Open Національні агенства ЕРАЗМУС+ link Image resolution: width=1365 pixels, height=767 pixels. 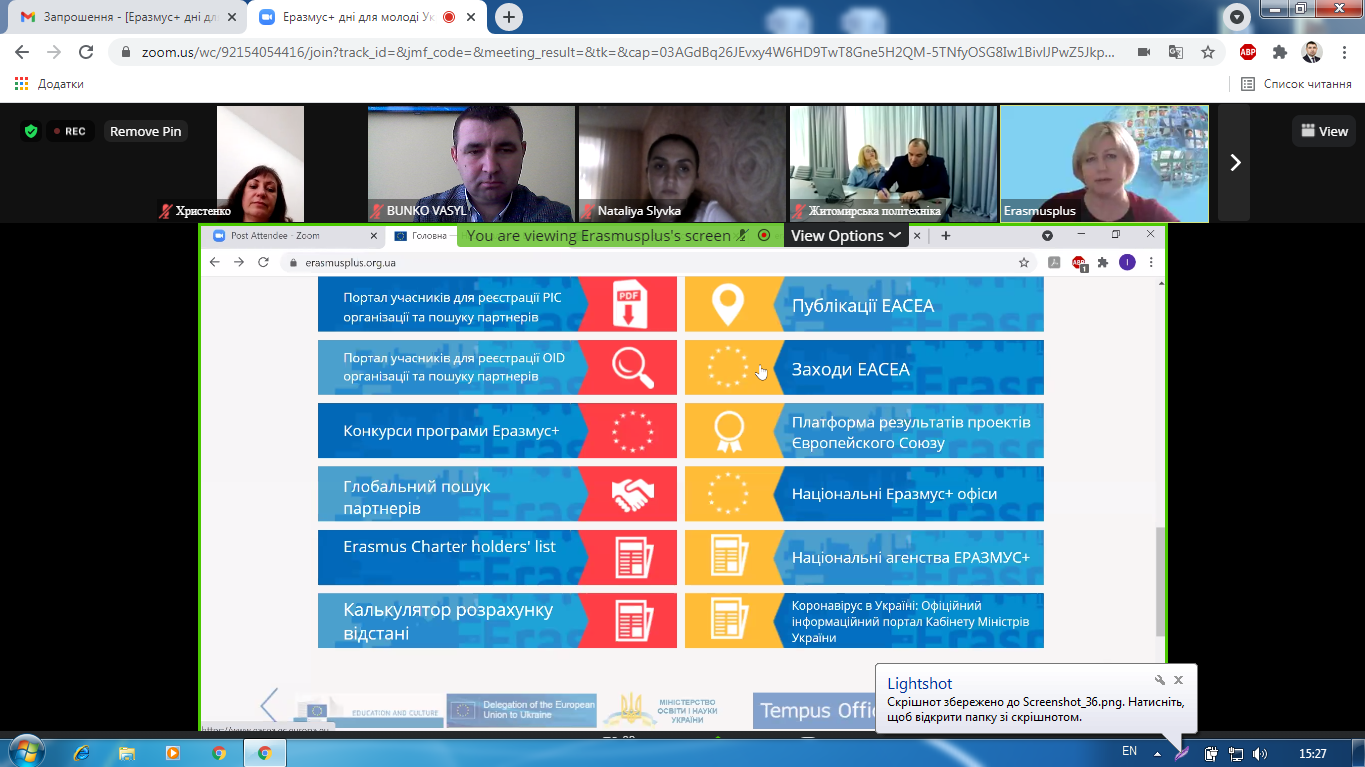864,557
